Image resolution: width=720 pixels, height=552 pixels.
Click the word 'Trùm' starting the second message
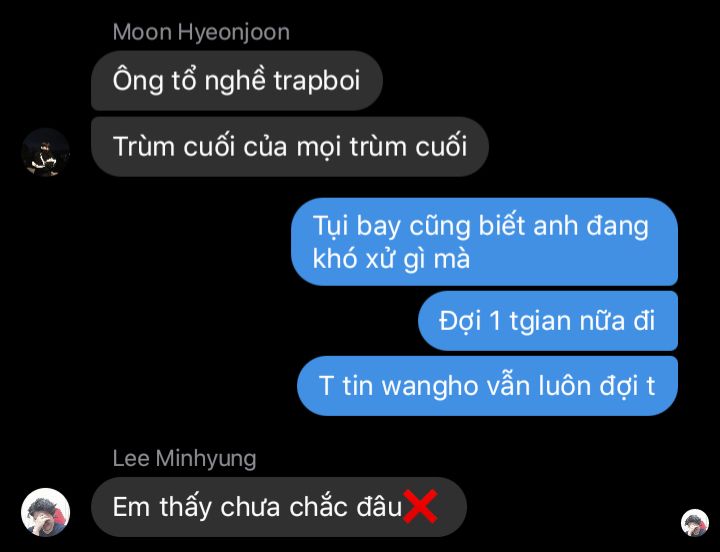tap(144, 146)
